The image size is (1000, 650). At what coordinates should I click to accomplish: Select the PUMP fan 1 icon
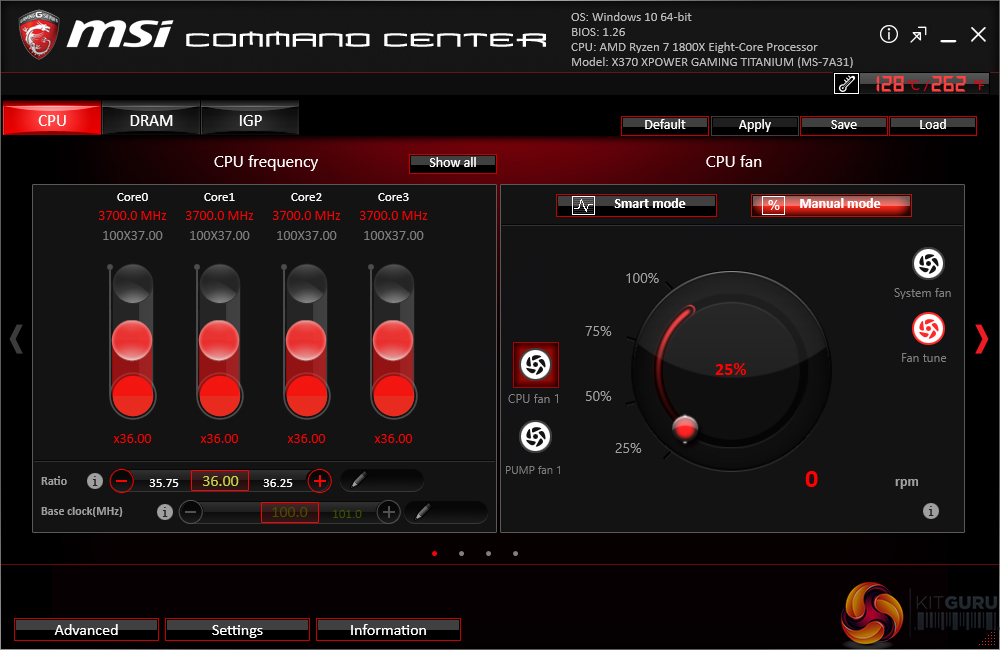pos(535,437)
